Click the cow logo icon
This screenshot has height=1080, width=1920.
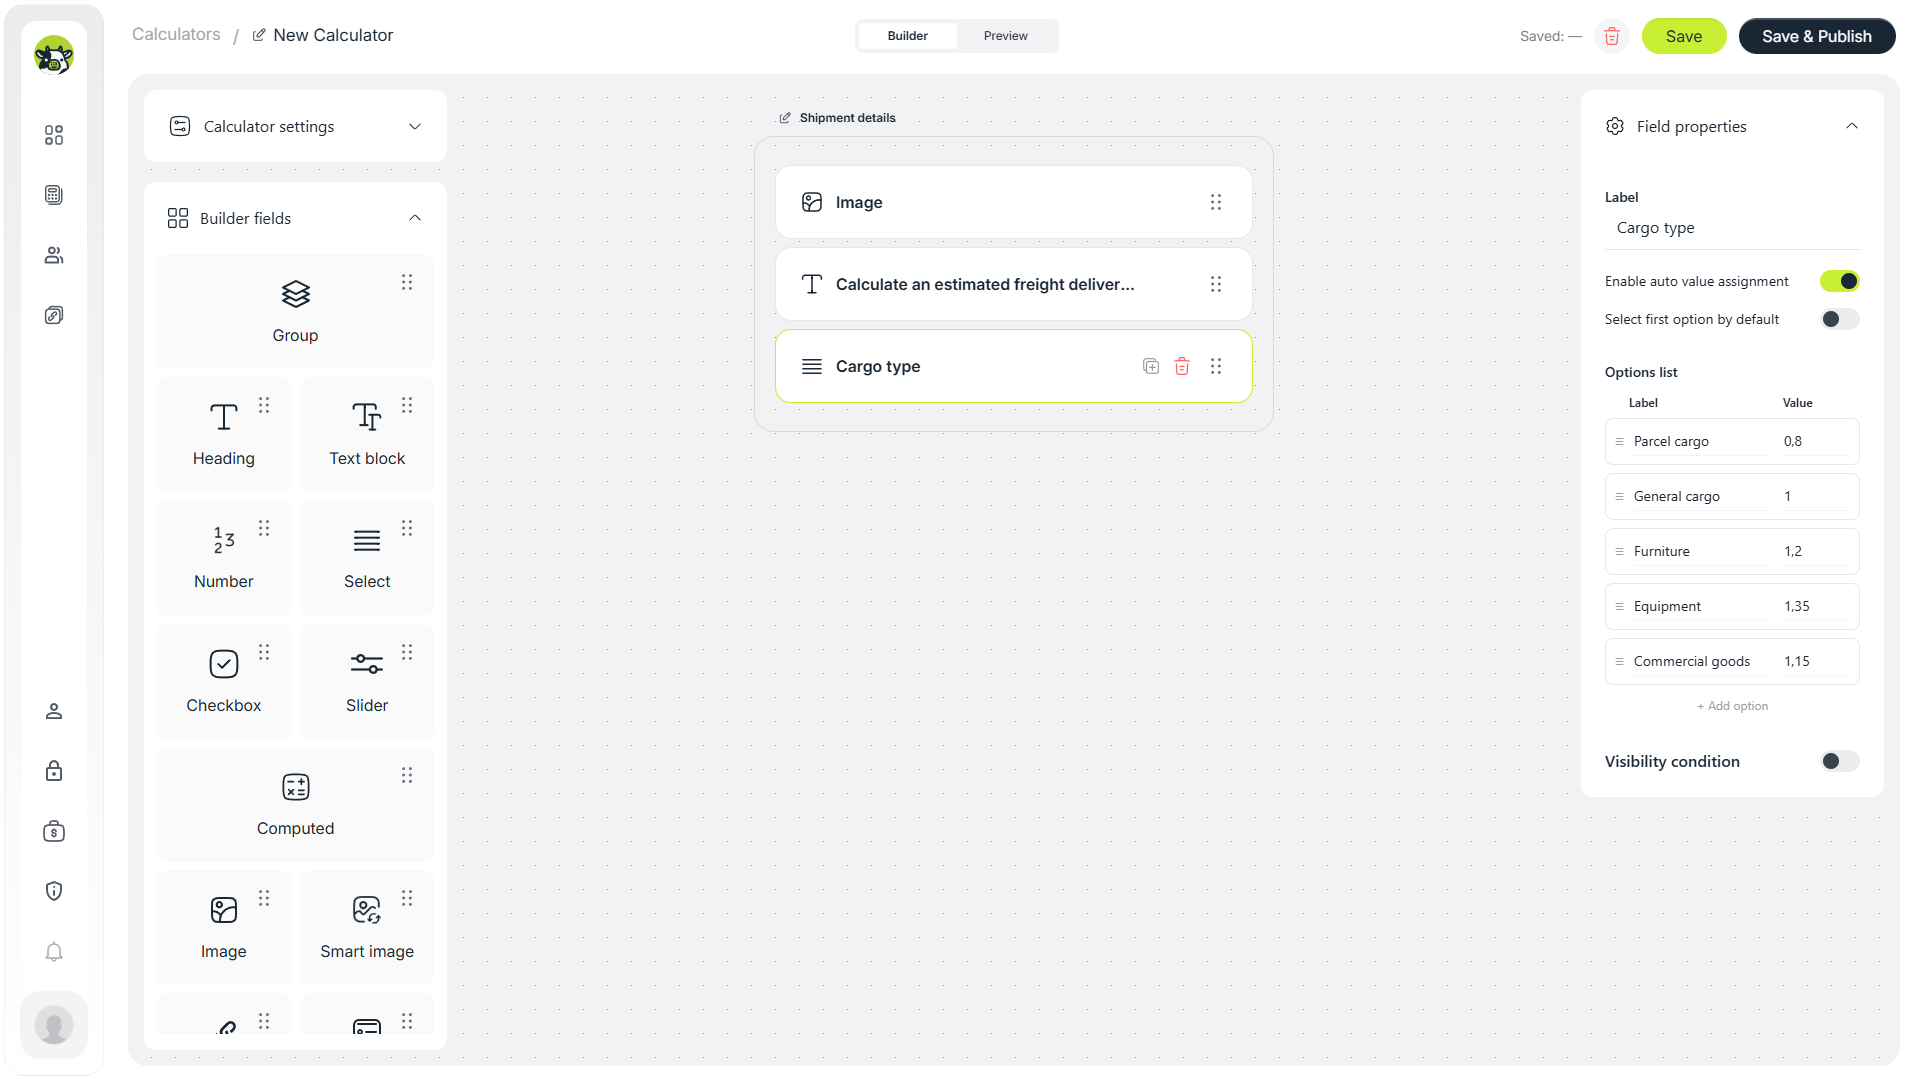(x=54, y=55)
